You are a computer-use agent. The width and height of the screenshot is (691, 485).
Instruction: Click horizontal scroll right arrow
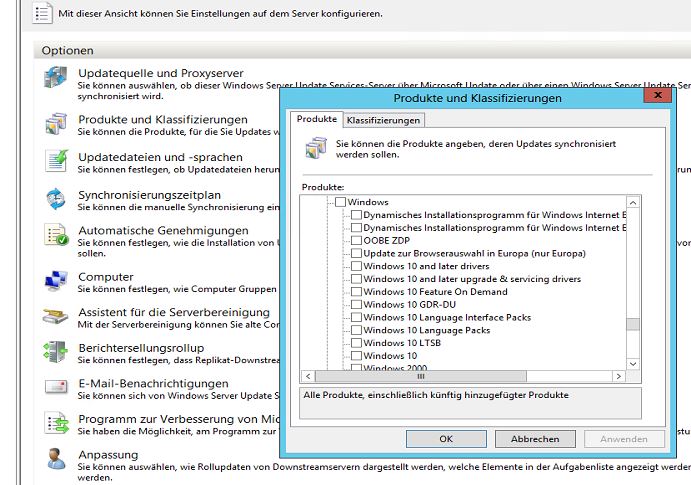point(619,376)
